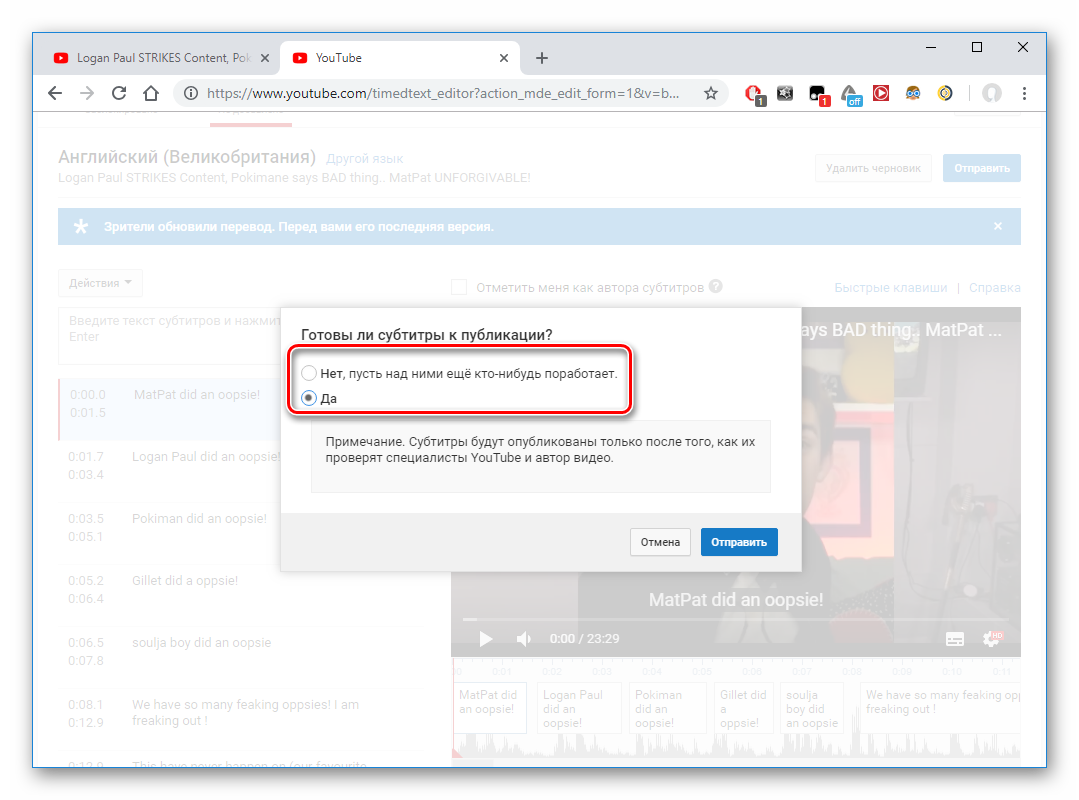The height and width of the screenshot is (800, 1079).
Task: Click the video progress bar
Action: (735, 619)
